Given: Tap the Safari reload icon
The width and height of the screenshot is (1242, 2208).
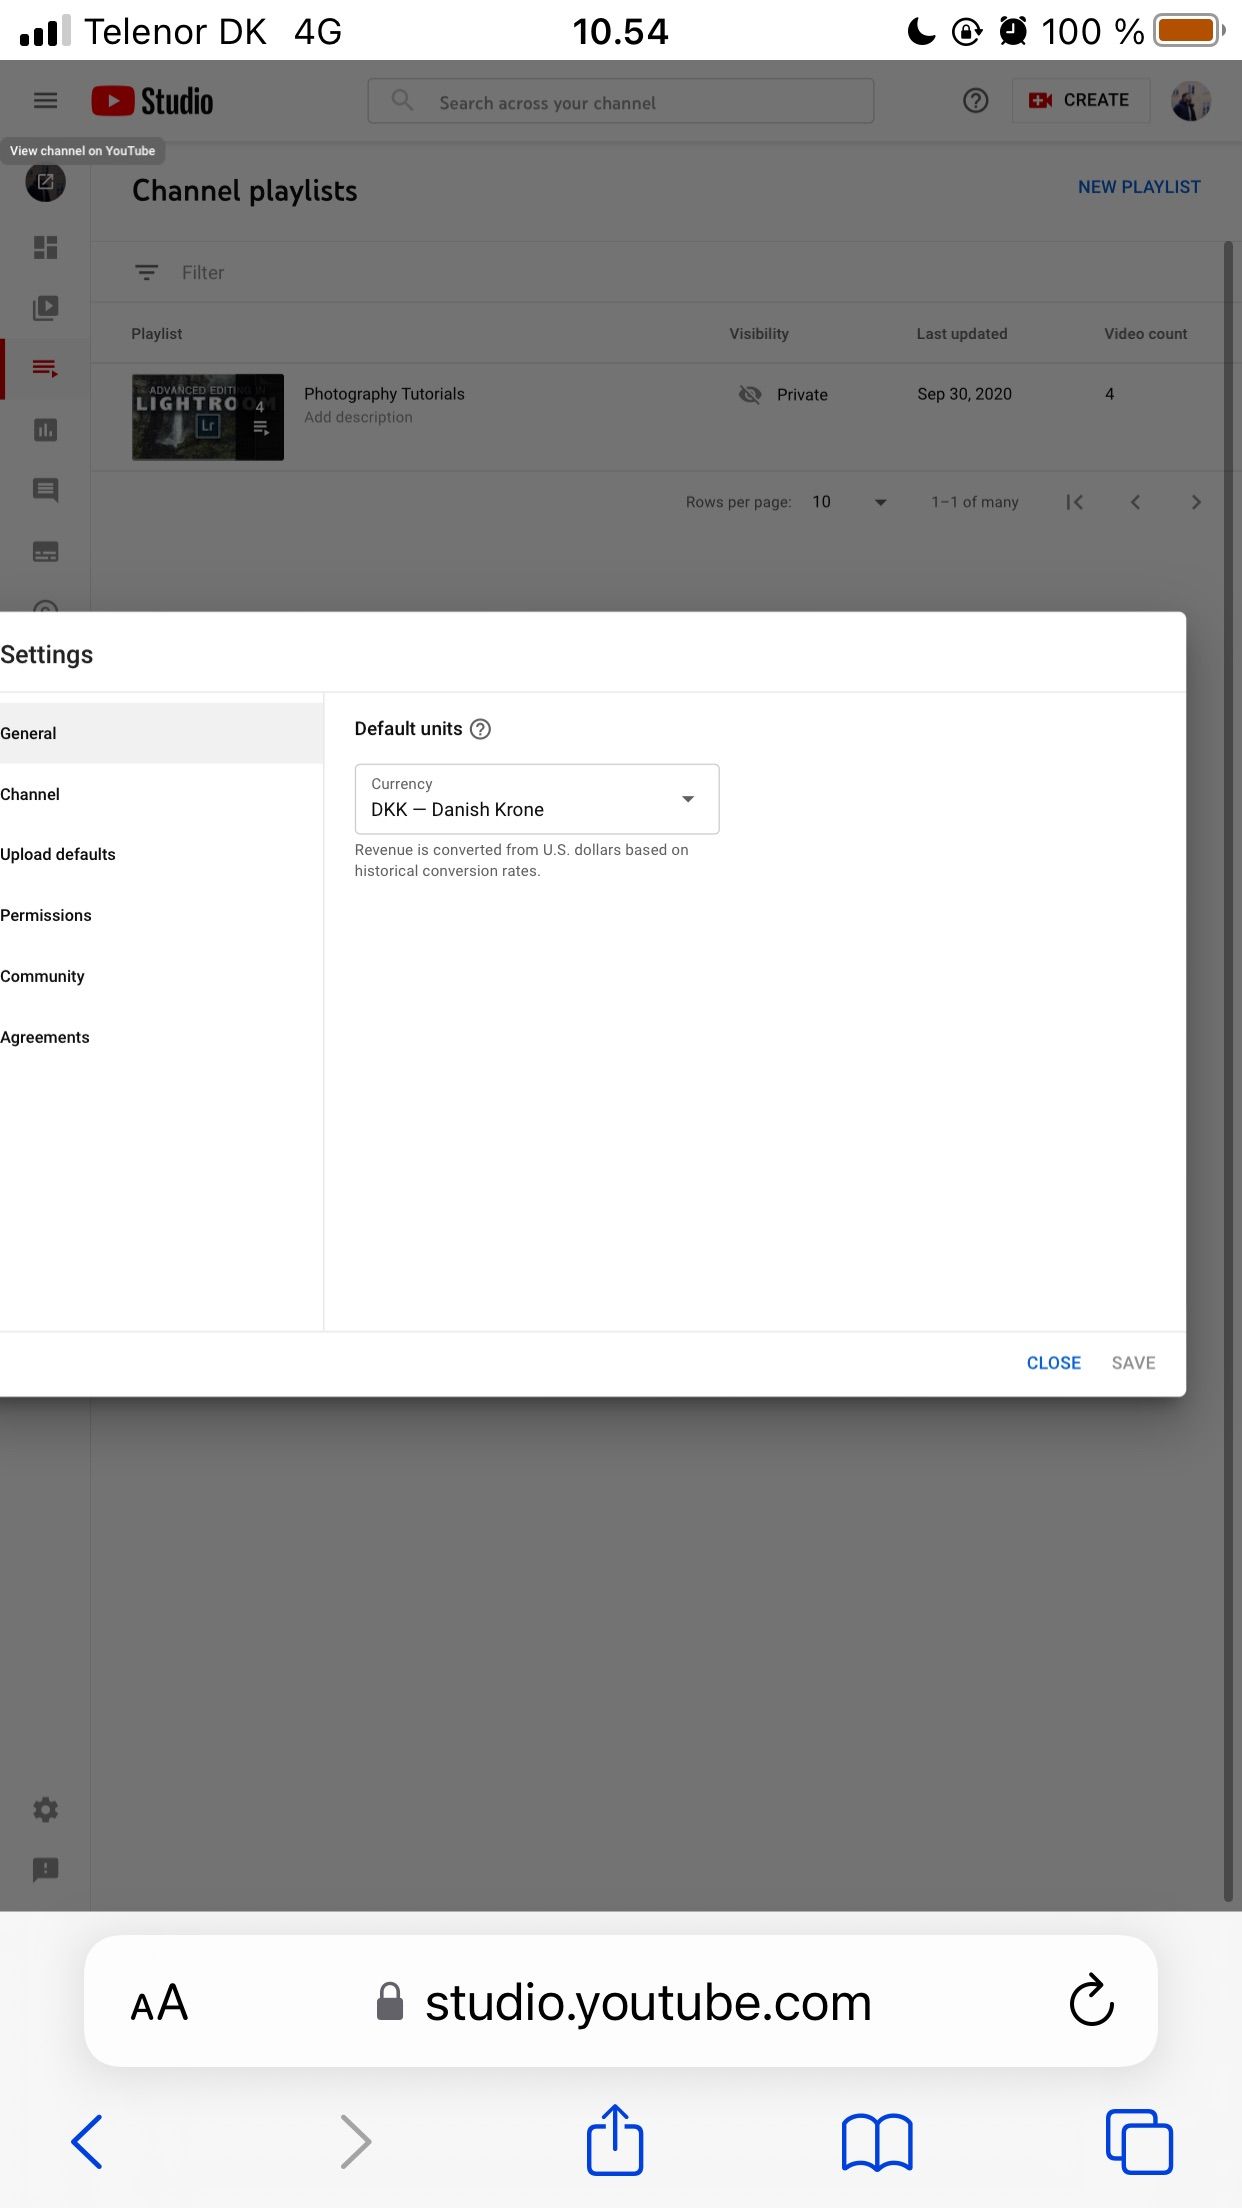Looking at the screenshot, I should click(x=1091, y=2000).
